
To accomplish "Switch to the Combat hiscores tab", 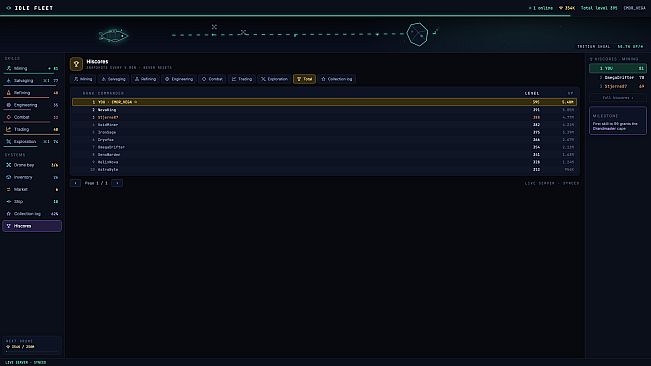I will tap(212, 79).
